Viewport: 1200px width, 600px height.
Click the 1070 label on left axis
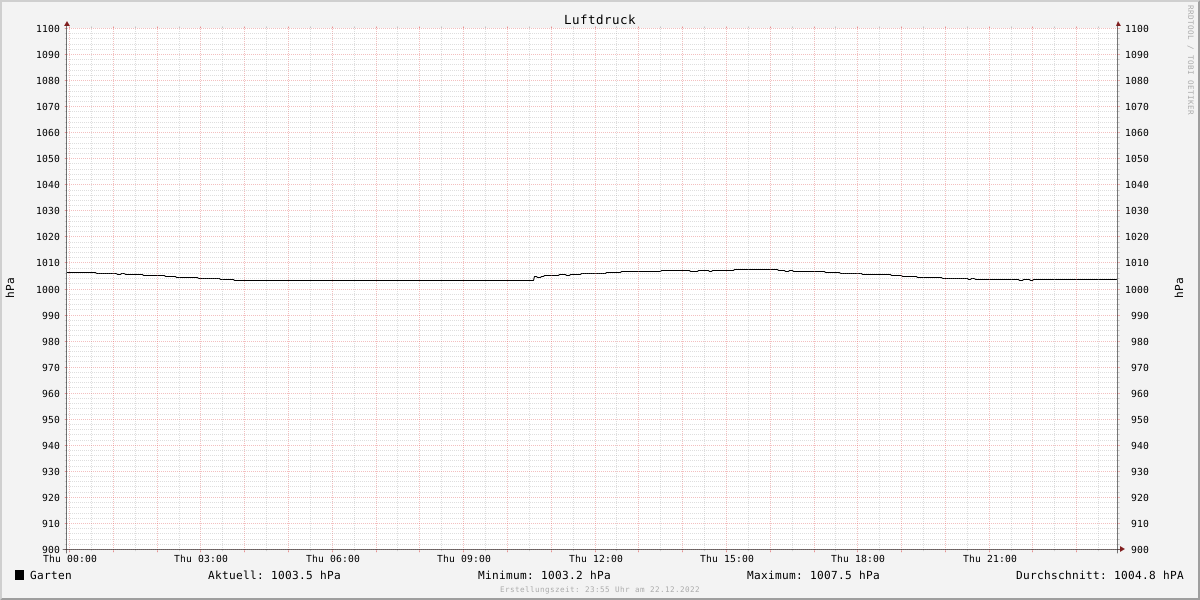(48, 107)
